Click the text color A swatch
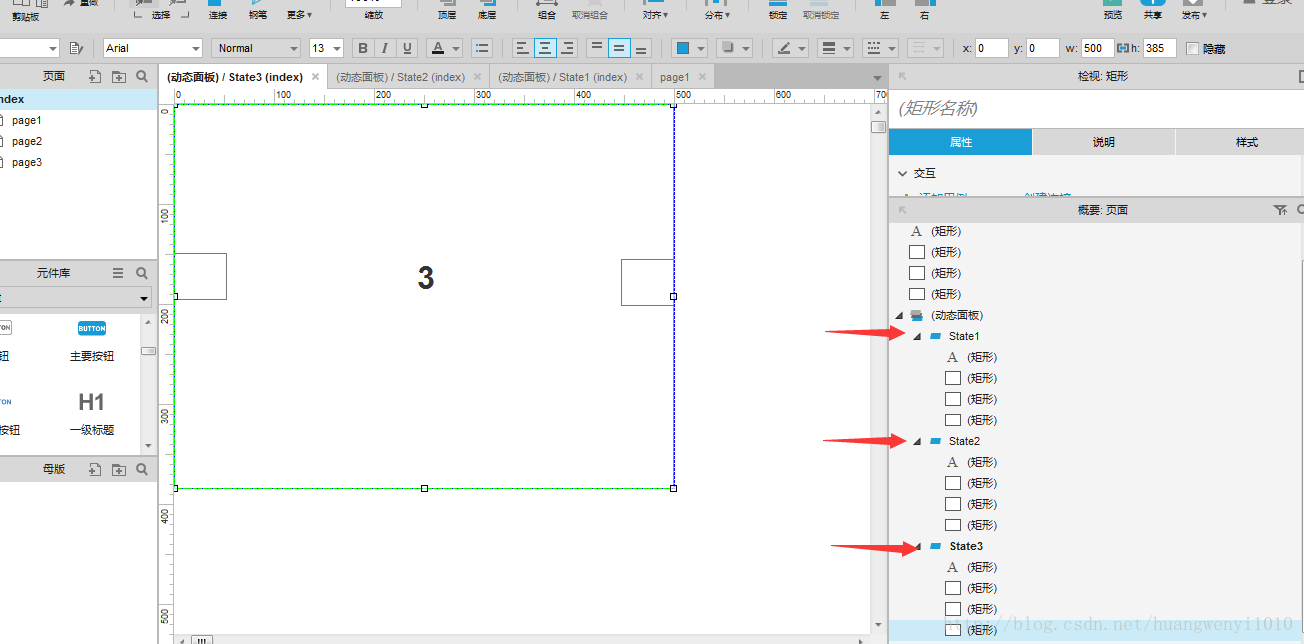The image size is (1304, 644). [437, 48]
